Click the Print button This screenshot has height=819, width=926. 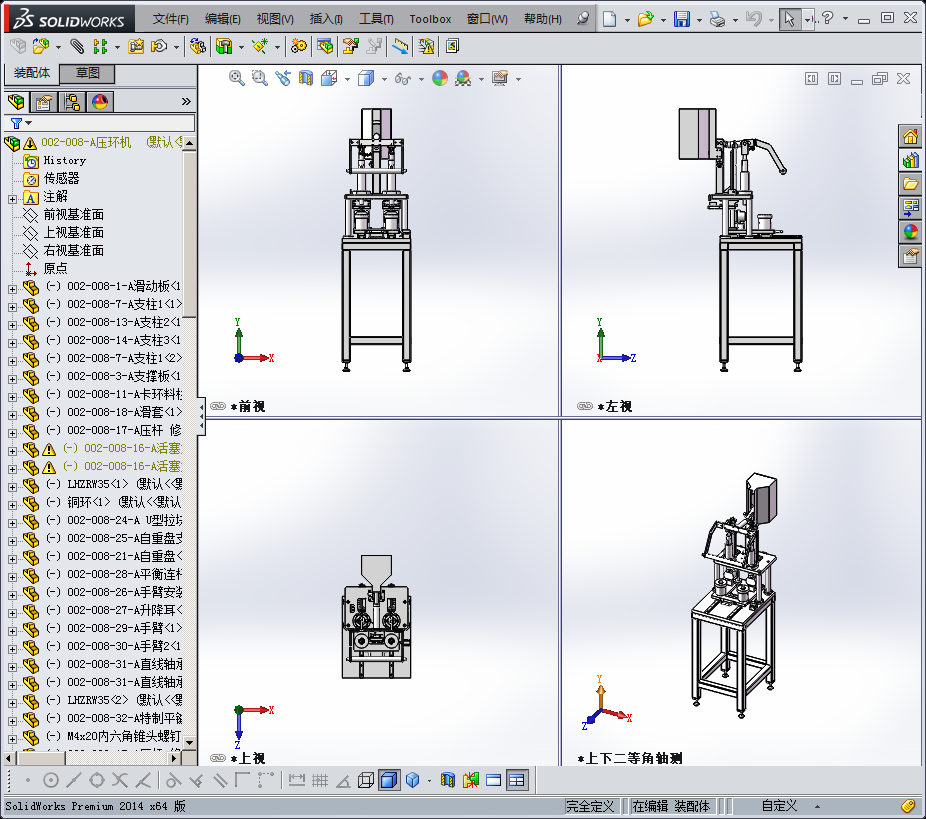click(x=718, y=19)
